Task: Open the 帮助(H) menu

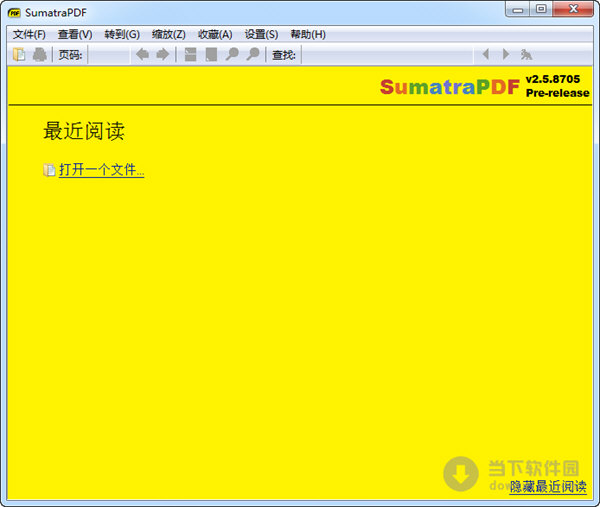Action: click(x=308, y=34)
